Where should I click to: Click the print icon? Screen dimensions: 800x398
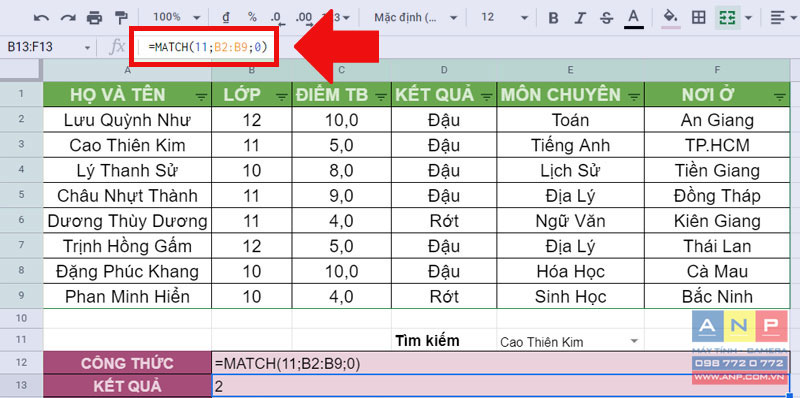(x=94, y=18)
